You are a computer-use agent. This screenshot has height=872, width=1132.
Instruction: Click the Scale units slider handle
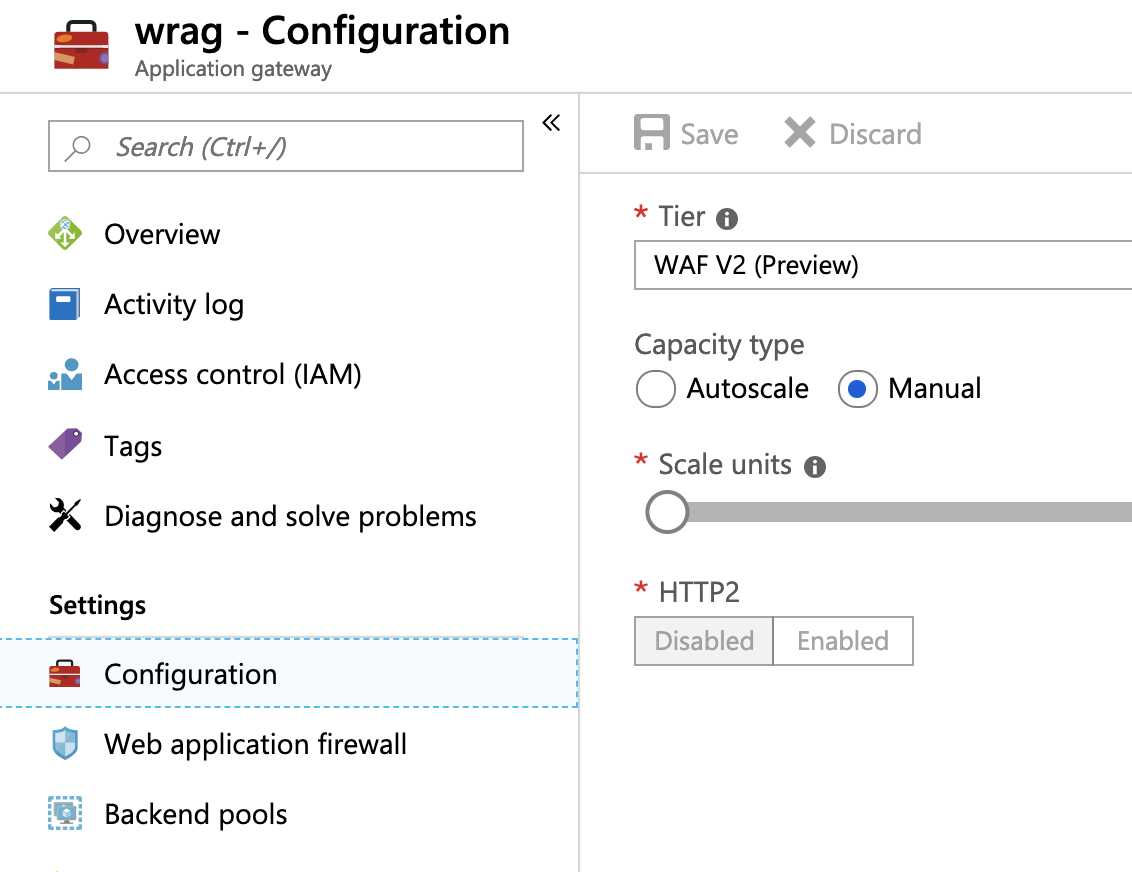(667, 512)
